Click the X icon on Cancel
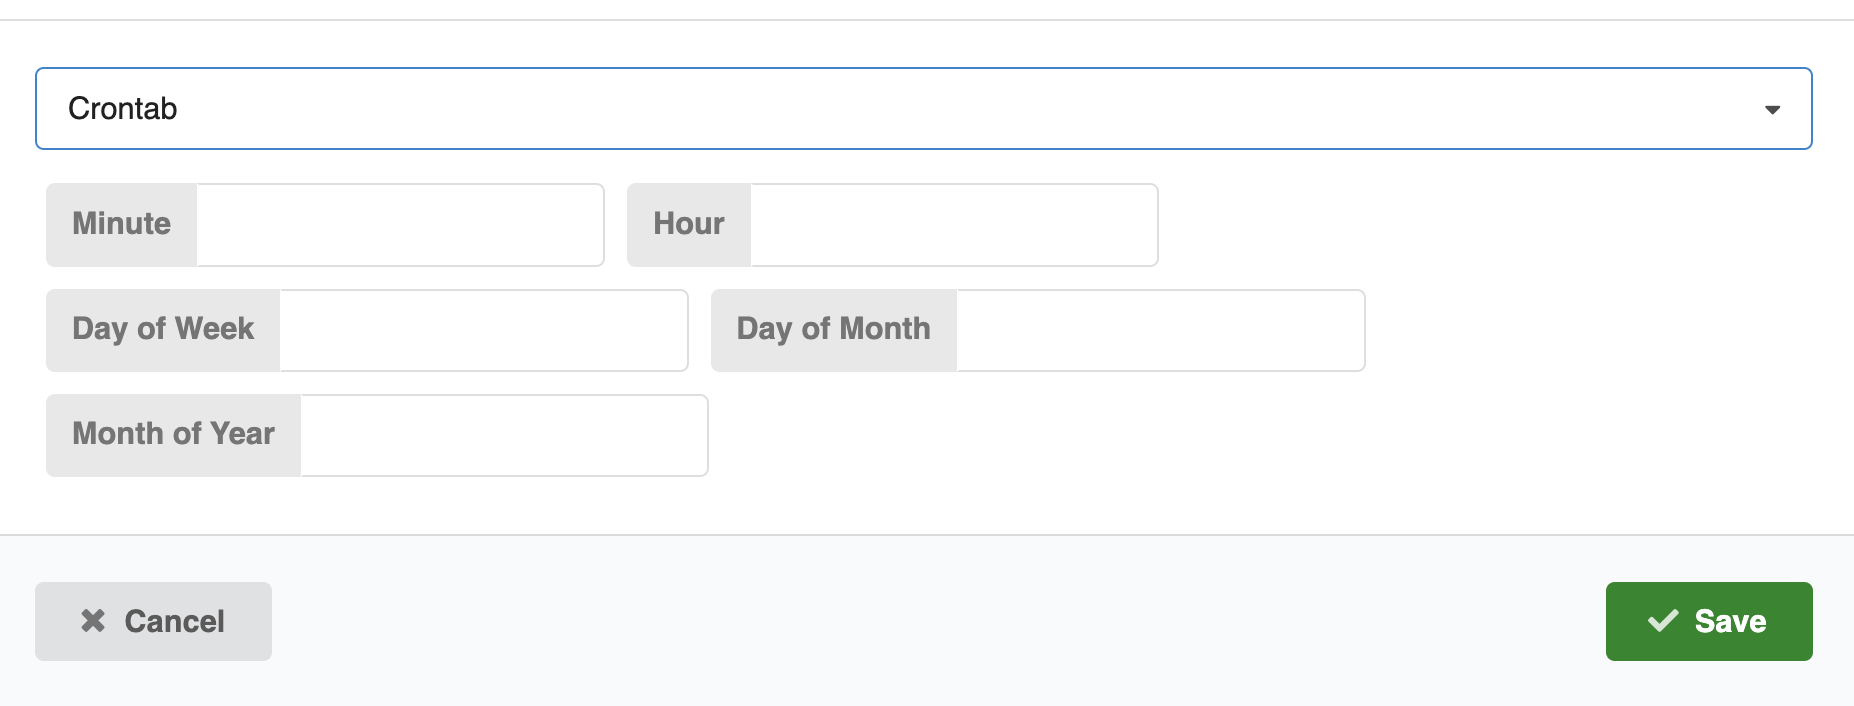Image resolution: width=1854 pixels, height=706 pixels. 93,621
